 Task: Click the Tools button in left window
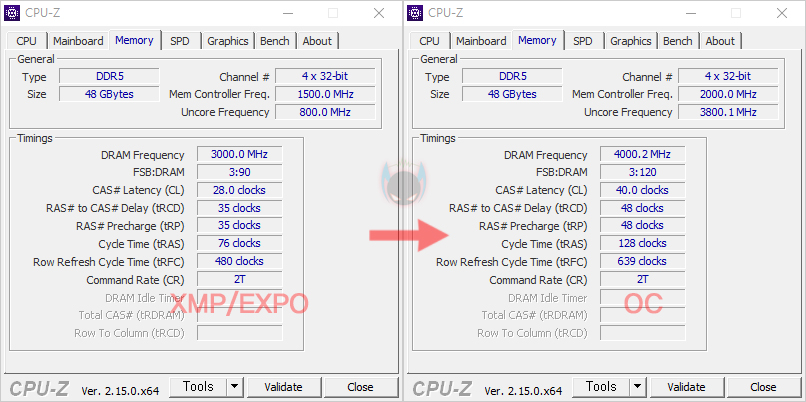198,387
